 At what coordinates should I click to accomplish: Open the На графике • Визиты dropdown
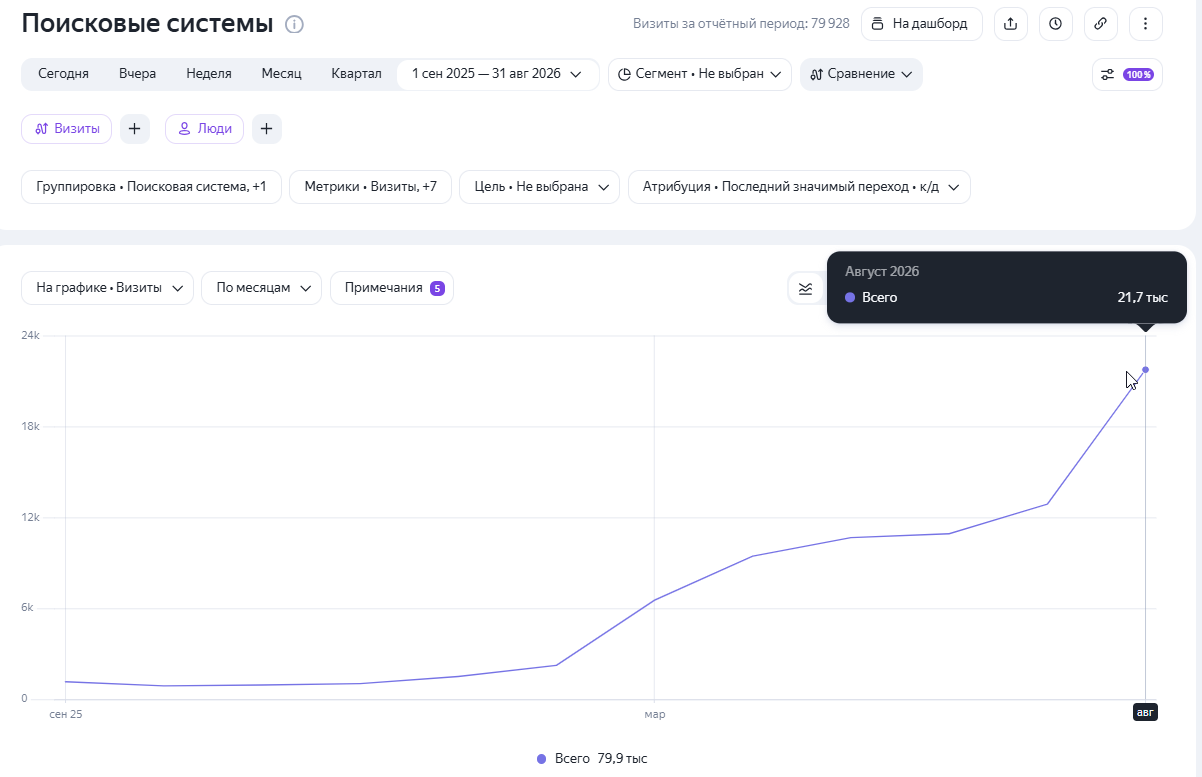coord(107,288)
